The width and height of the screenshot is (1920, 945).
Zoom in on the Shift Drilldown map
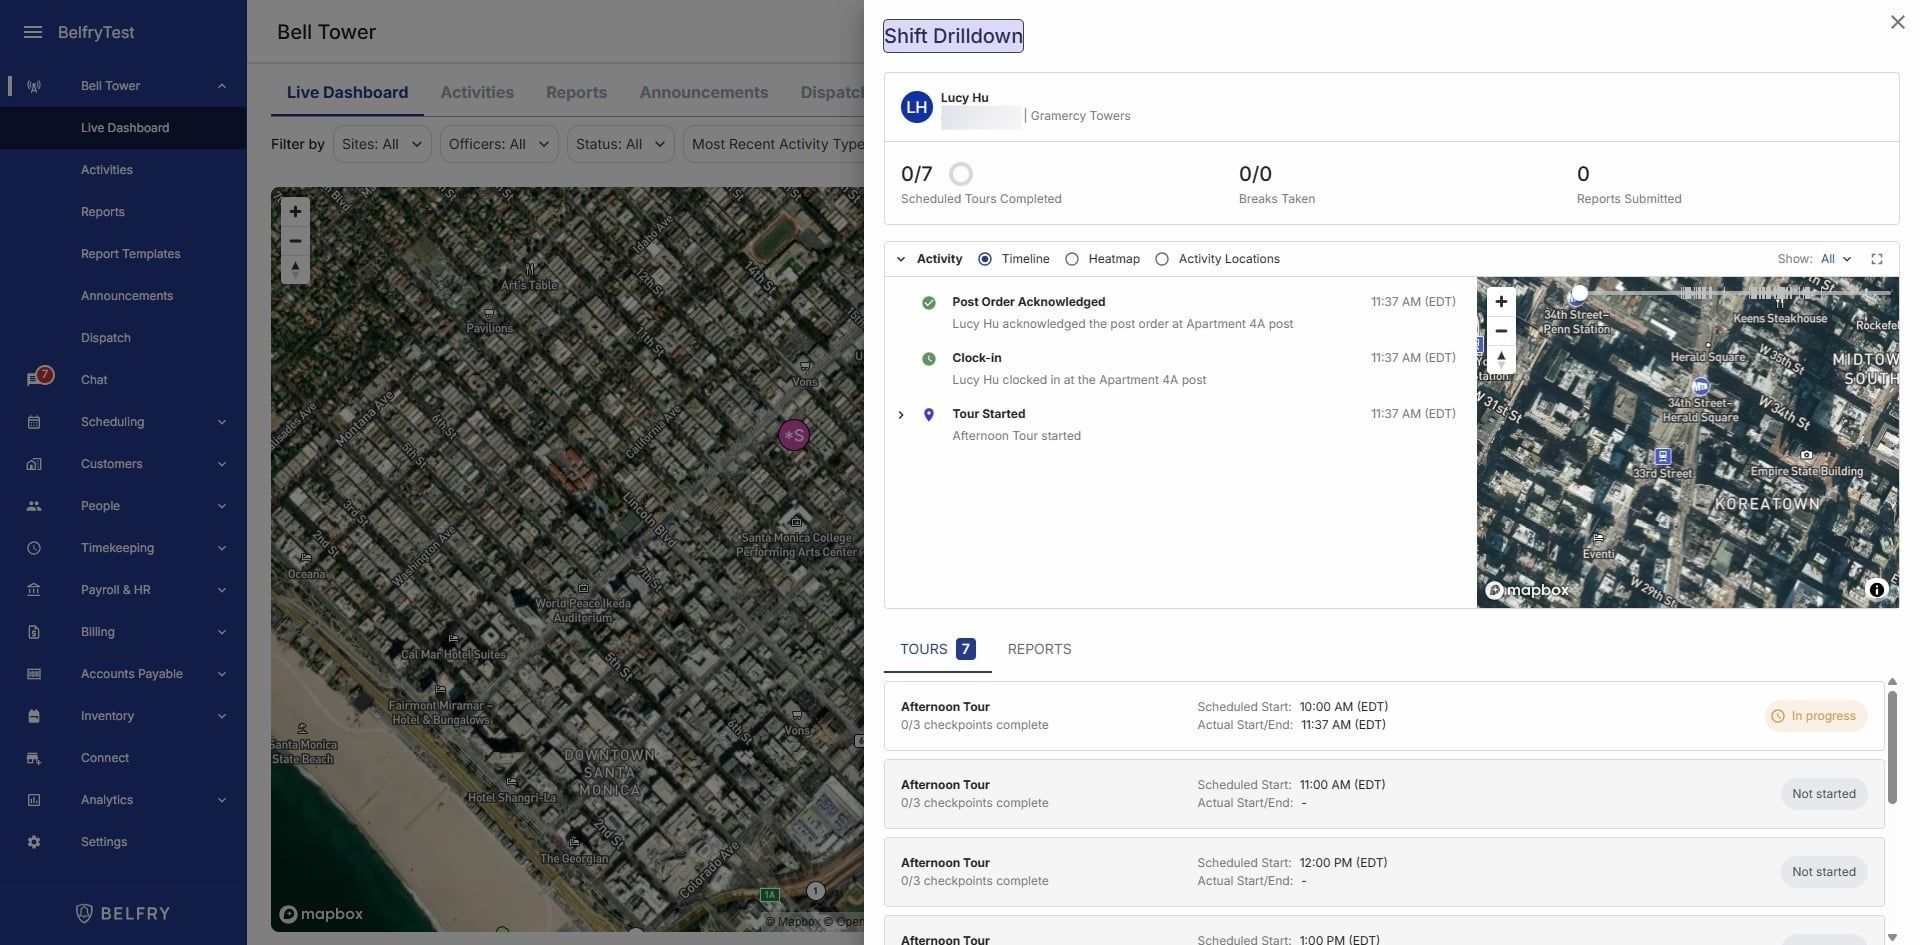[1501, 301]
